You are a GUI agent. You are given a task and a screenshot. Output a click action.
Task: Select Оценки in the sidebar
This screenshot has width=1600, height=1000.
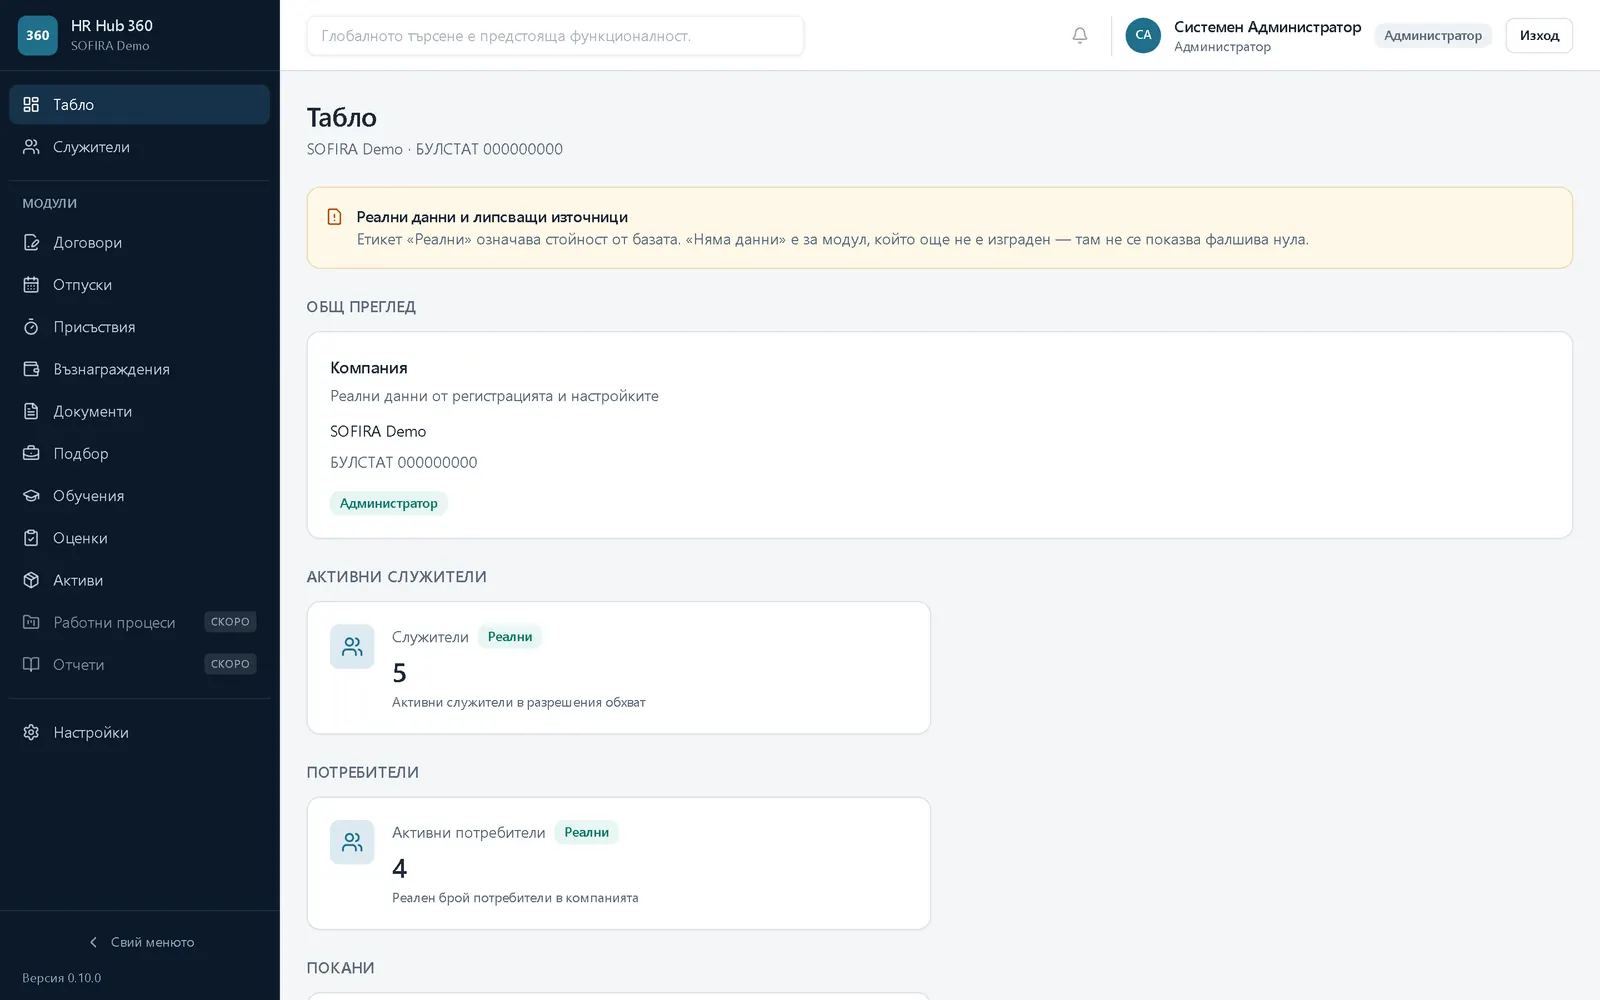[x=139, y=538]
